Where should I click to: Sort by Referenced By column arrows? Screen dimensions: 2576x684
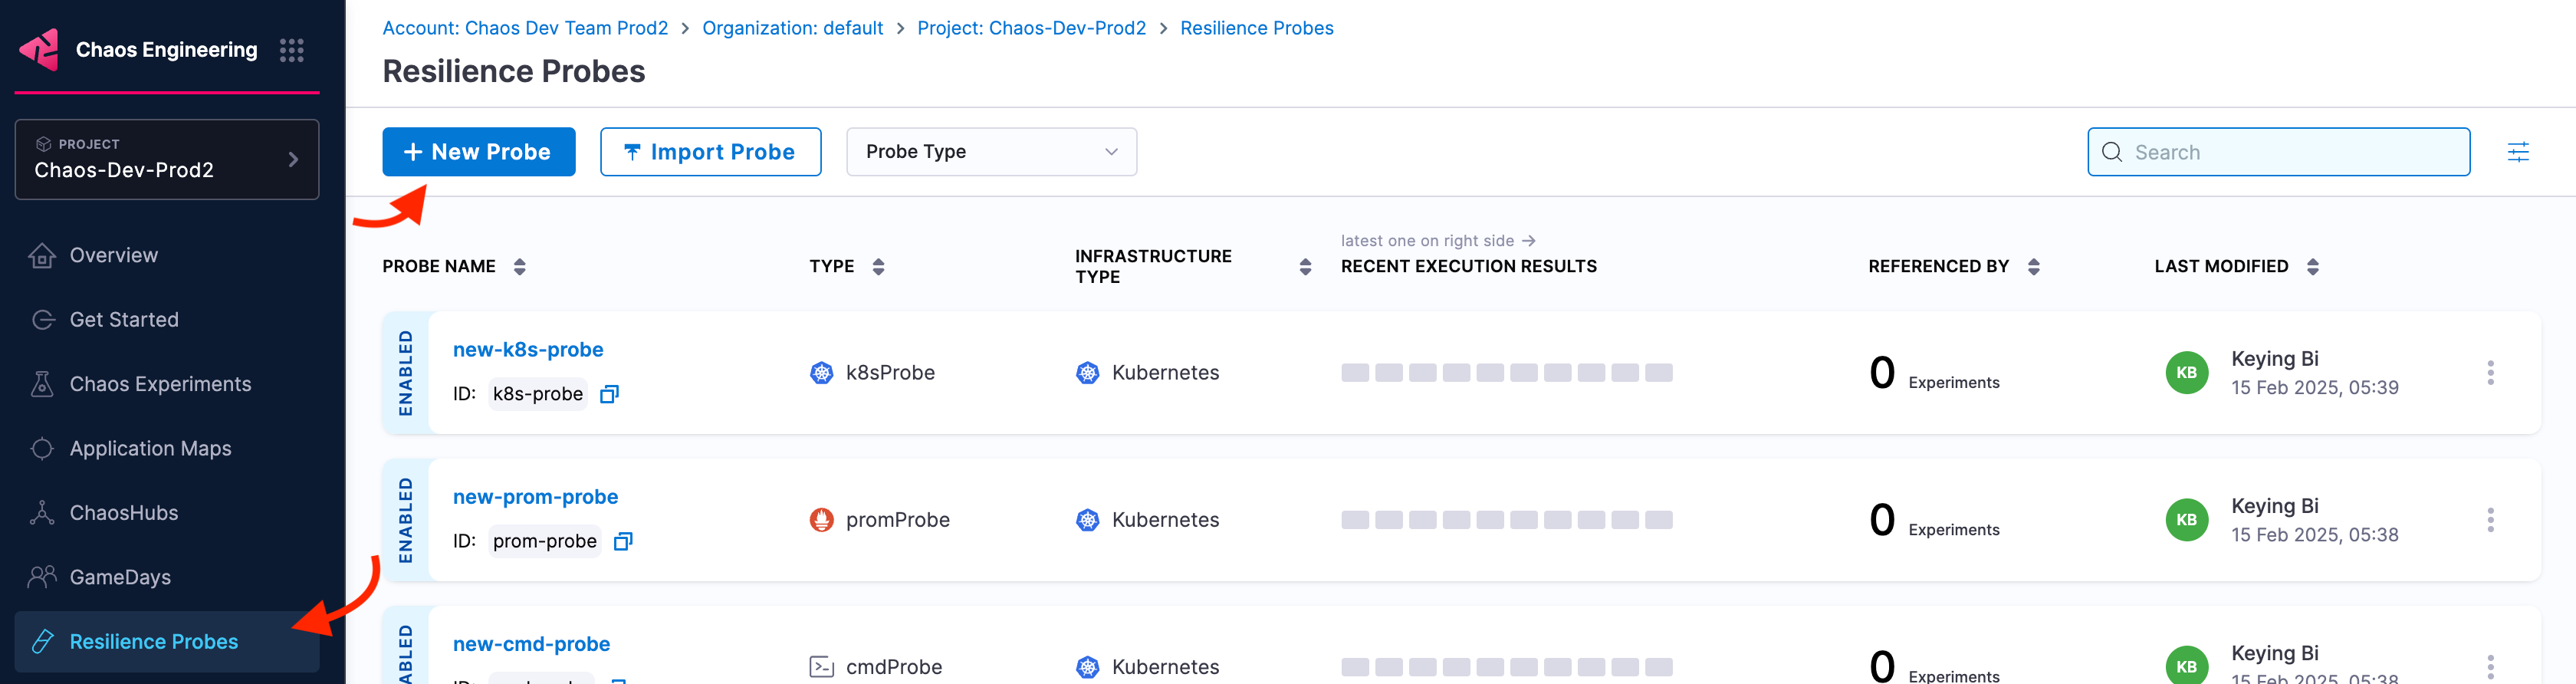[x=2033, y=267]
